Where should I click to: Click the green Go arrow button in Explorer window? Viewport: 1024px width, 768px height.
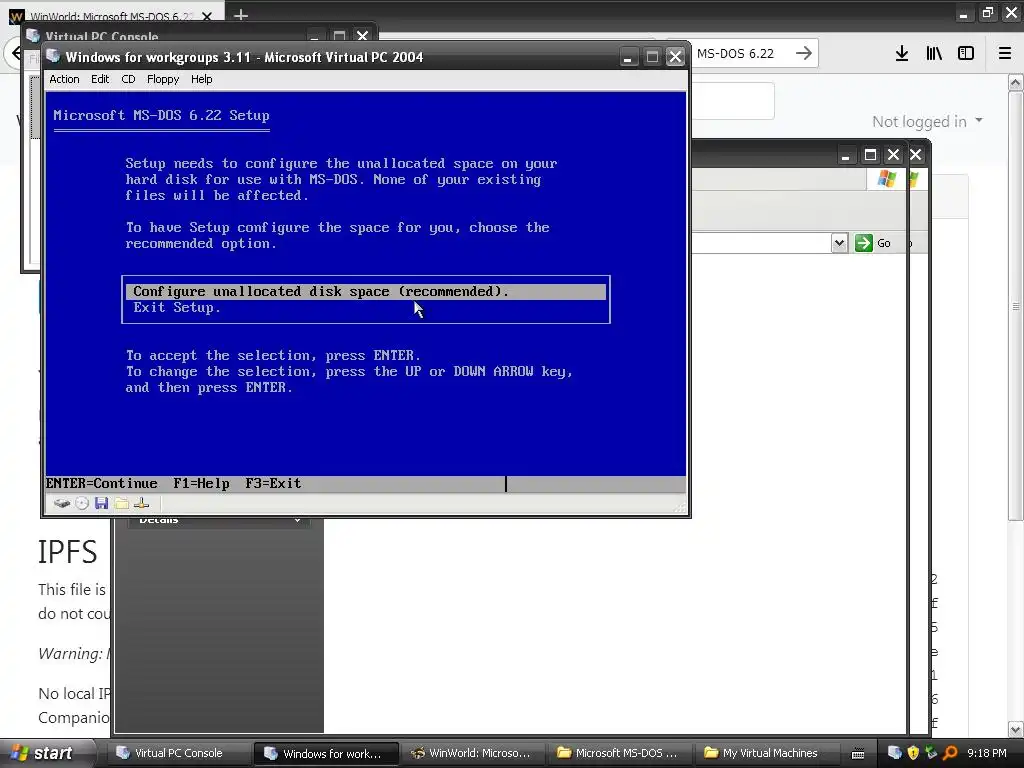click(x=863, y=243)
